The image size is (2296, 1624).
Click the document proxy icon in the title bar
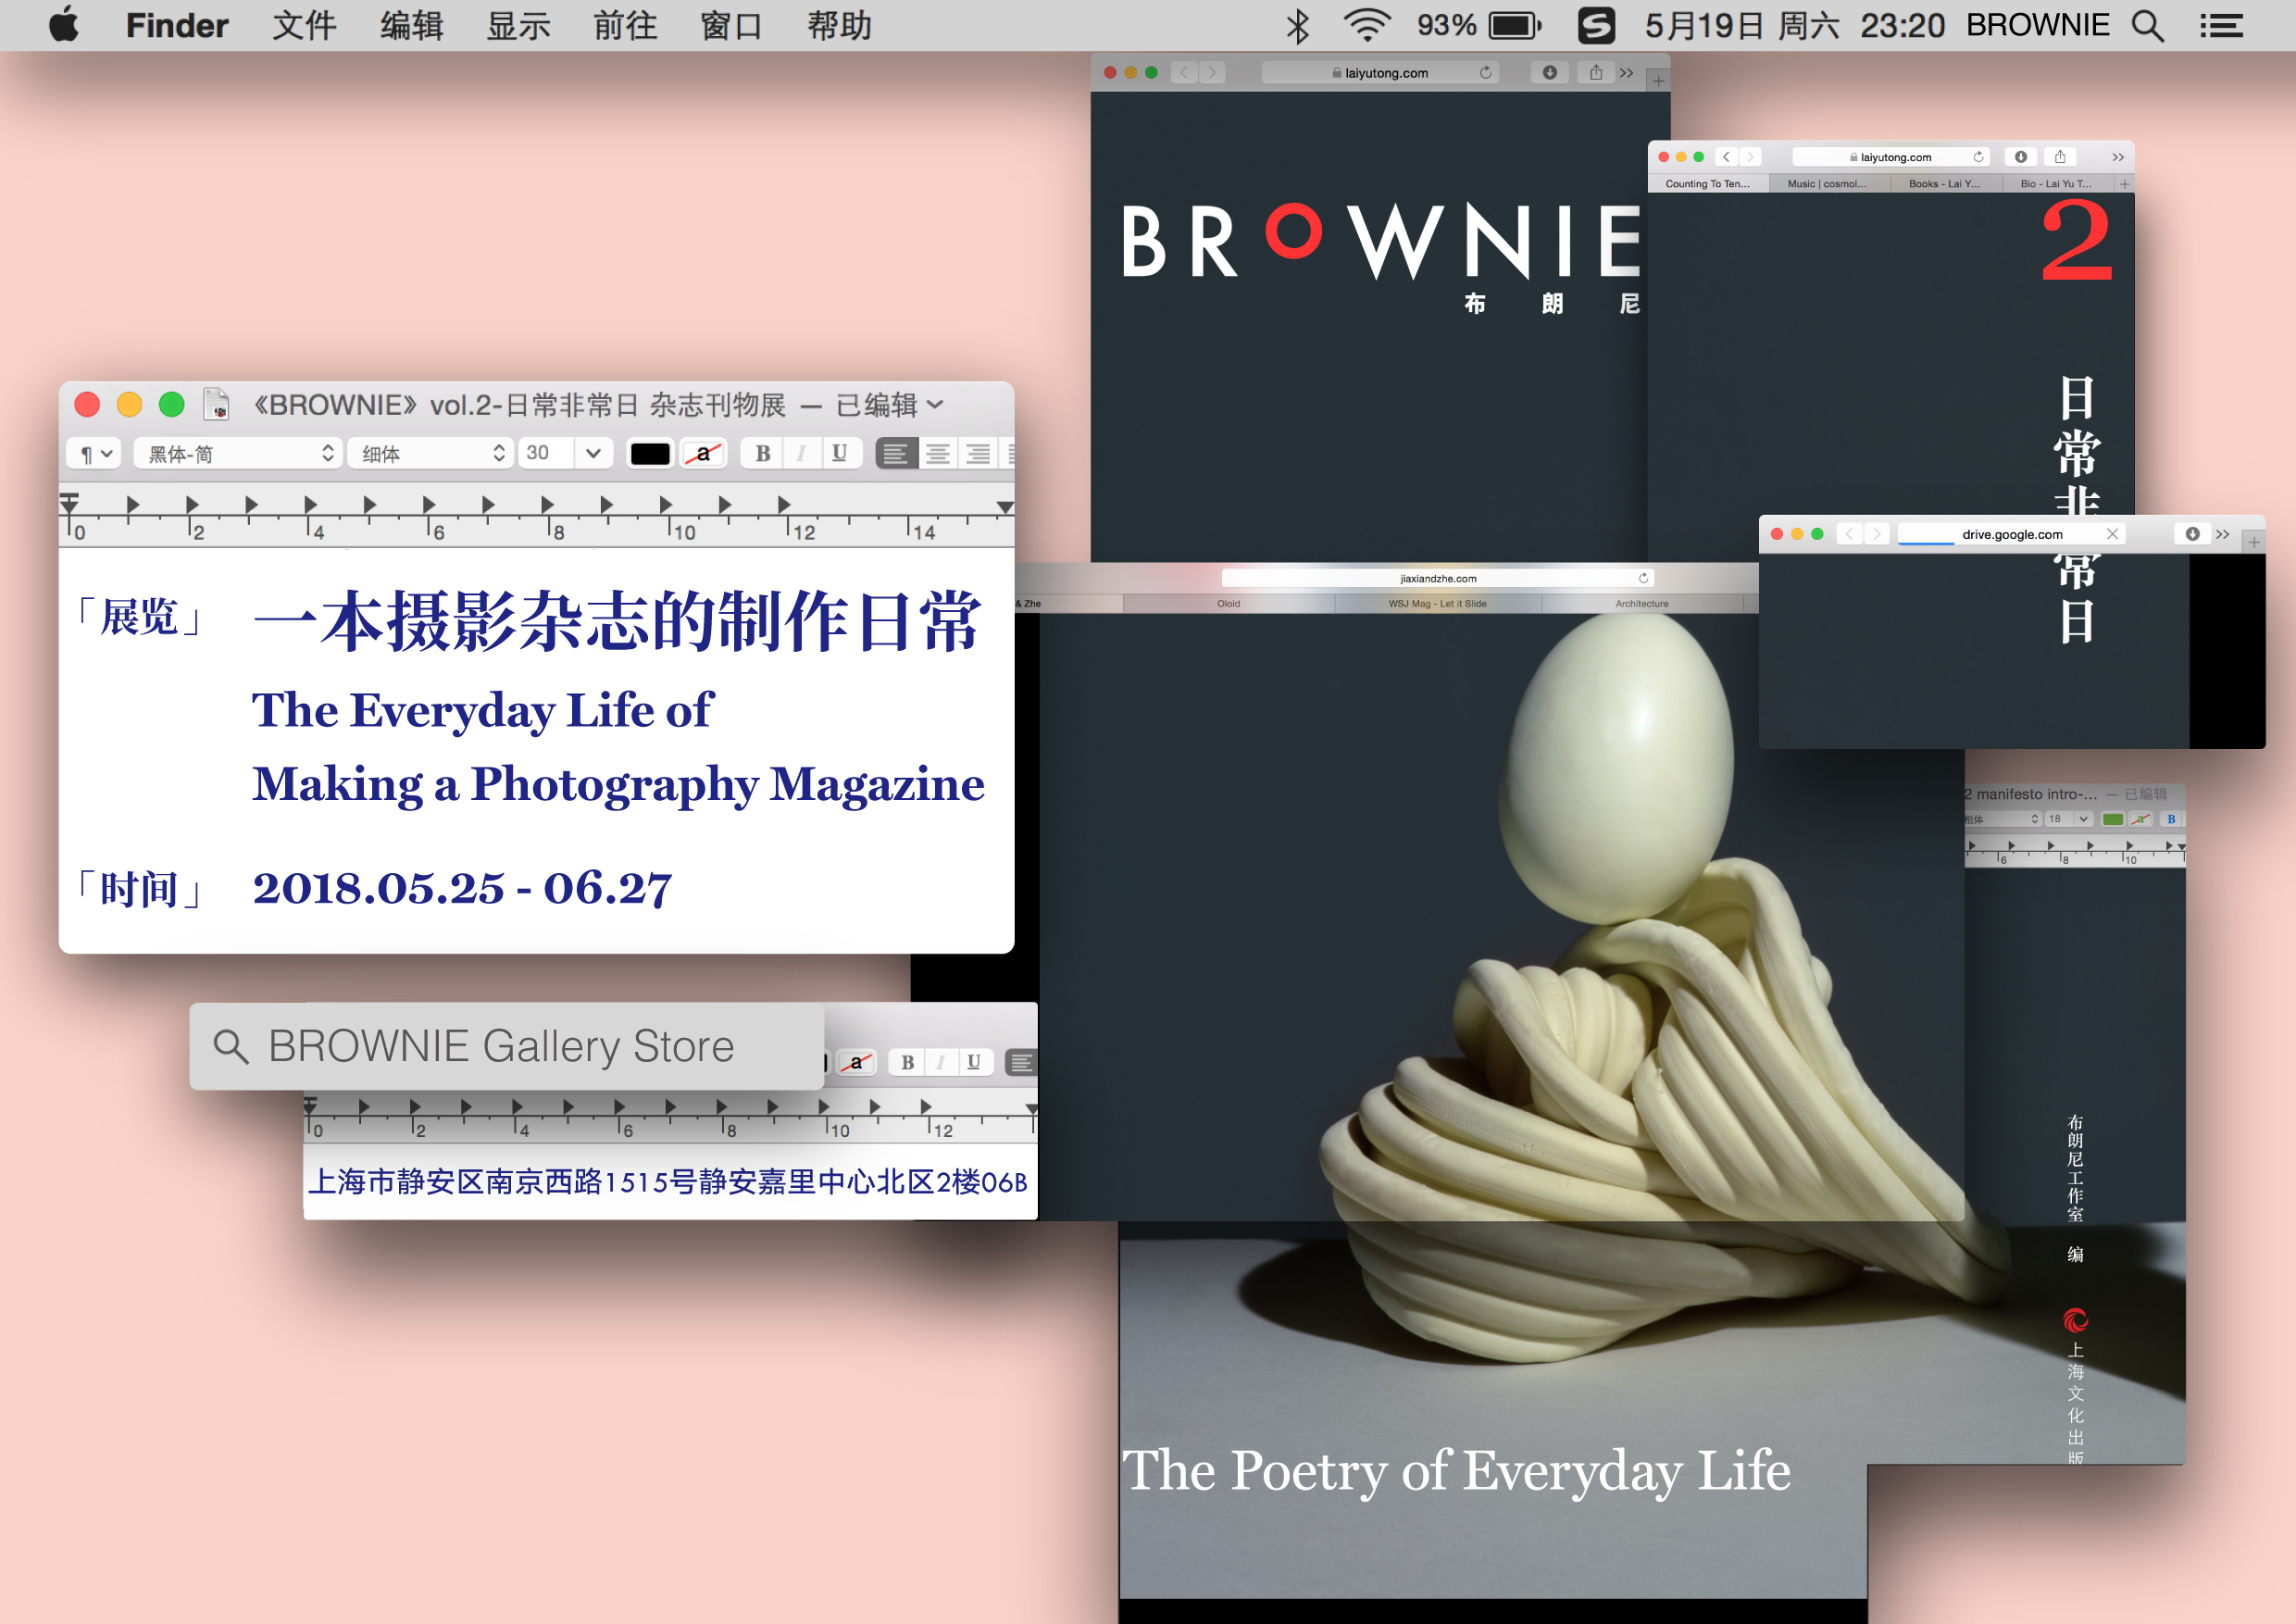216,404
